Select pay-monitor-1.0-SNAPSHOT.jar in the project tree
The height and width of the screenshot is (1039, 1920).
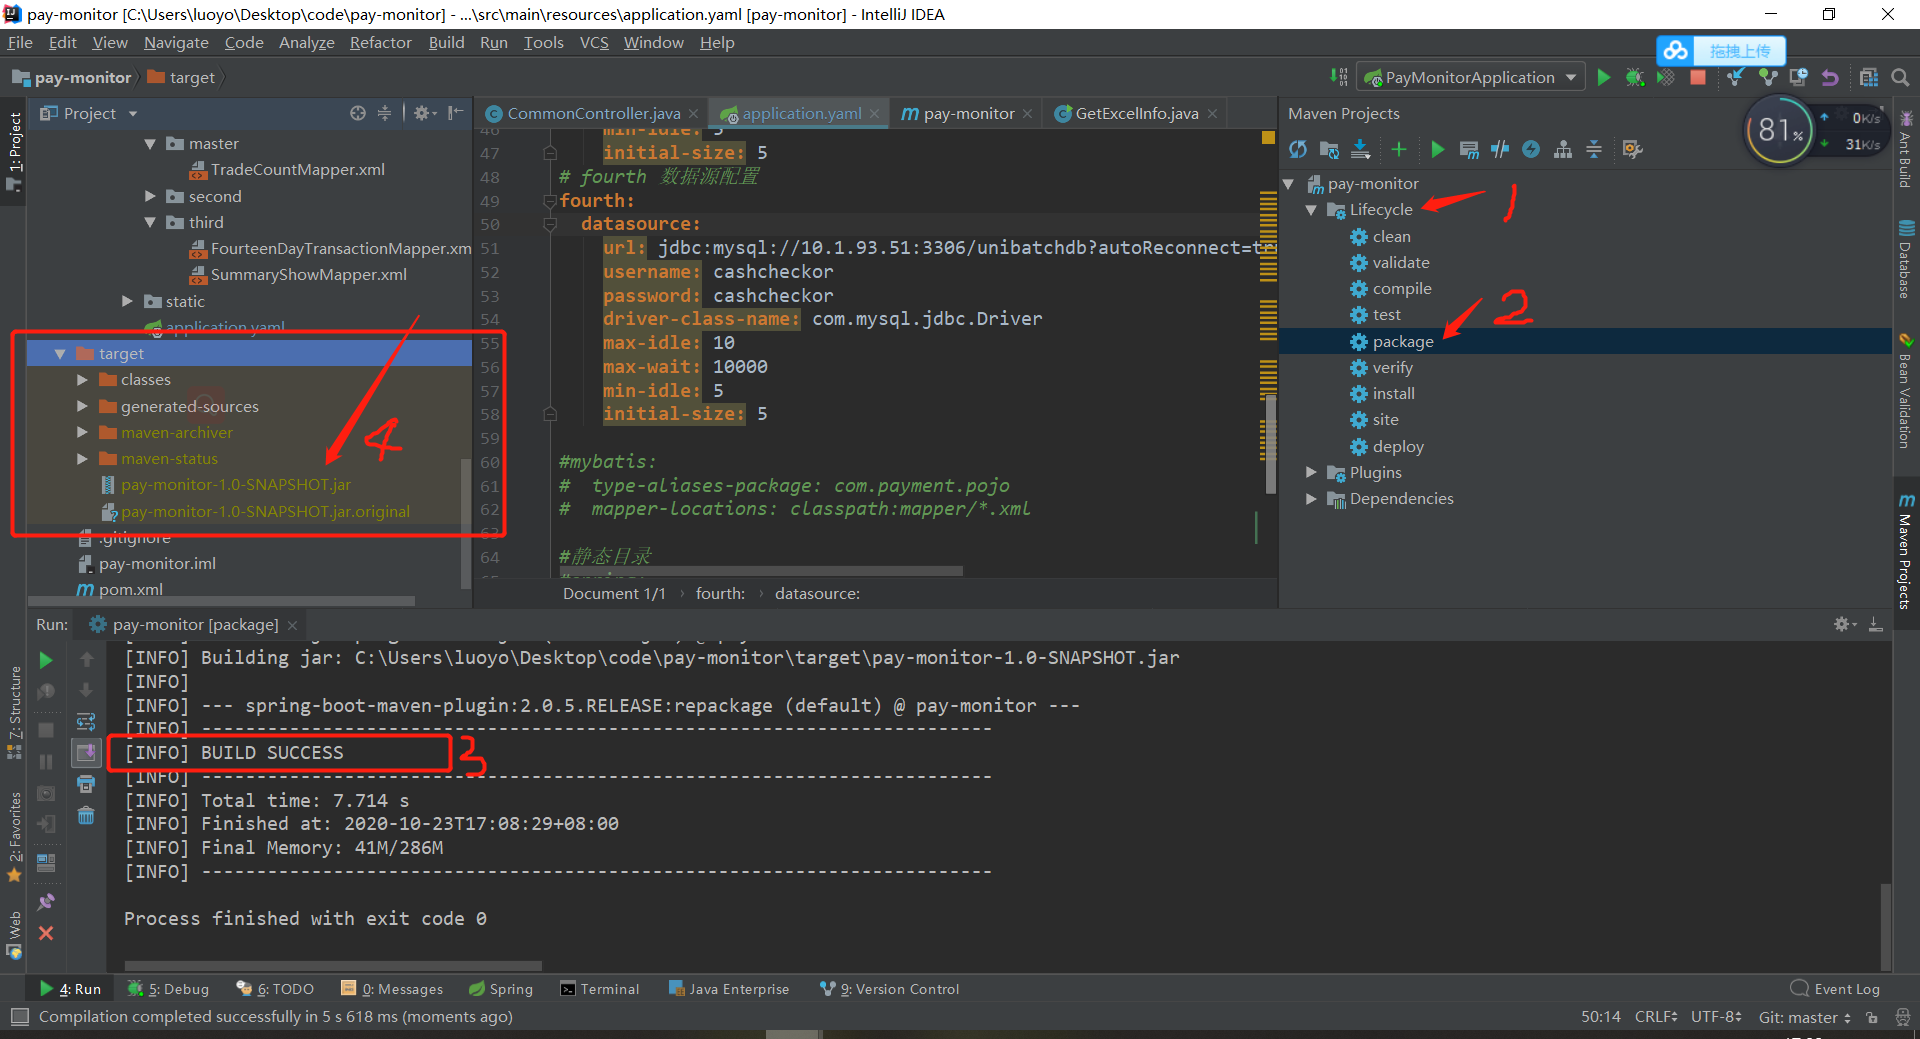236,485
